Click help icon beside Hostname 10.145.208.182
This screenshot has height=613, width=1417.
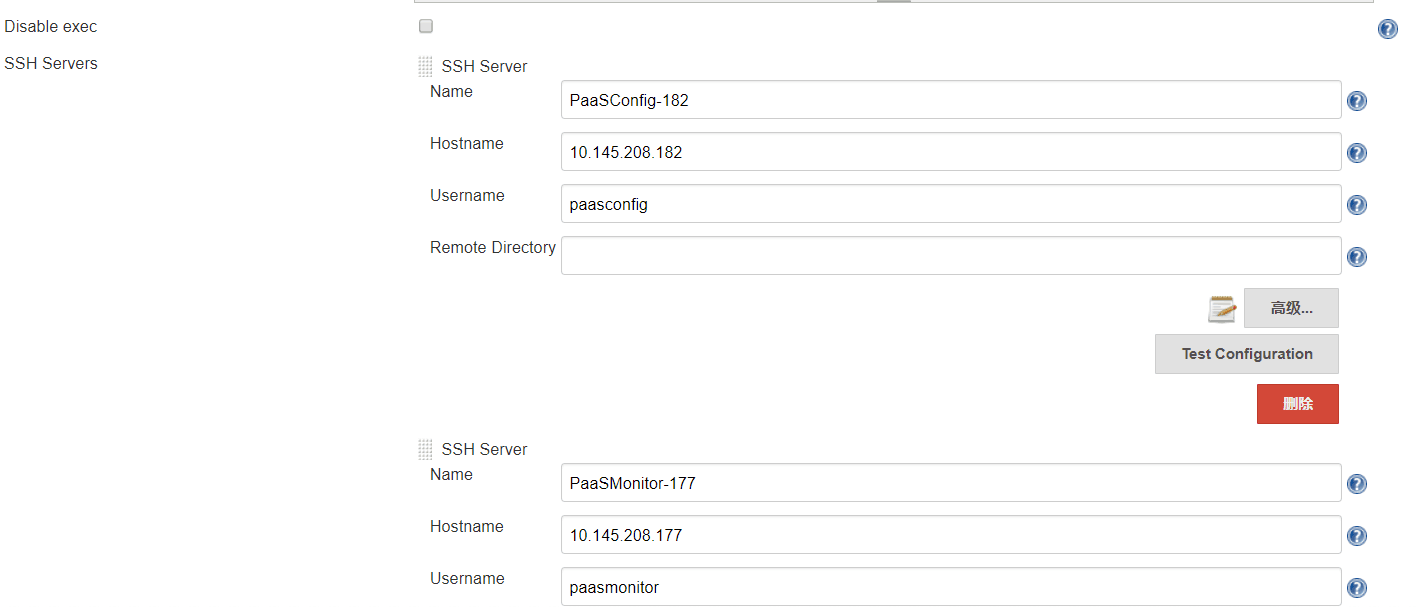click(1357, 153)
